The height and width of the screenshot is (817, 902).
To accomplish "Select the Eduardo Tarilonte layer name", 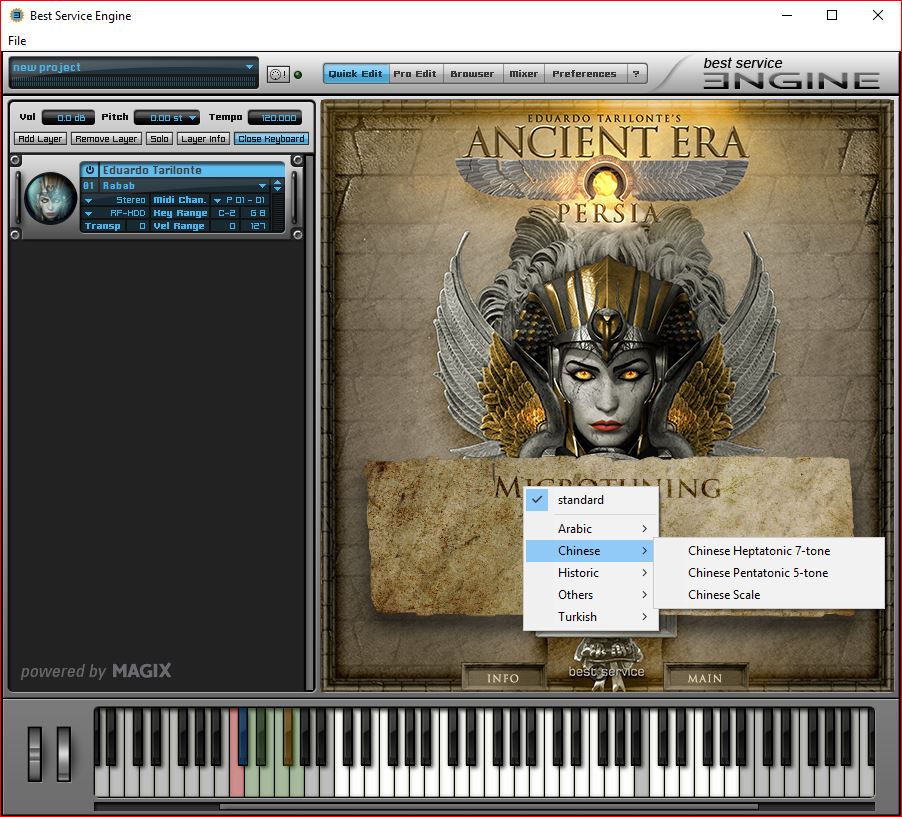I will click(x=152, y=170).
